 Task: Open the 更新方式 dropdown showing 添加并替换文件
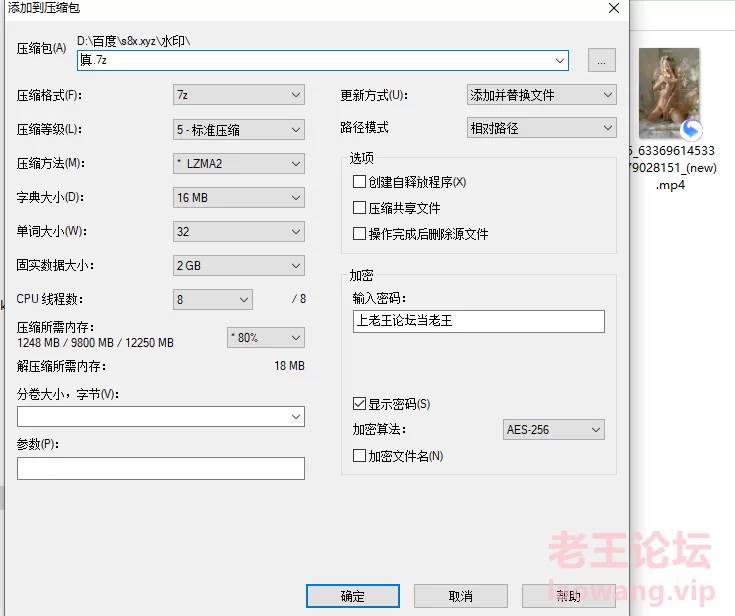tap(541, 95)
